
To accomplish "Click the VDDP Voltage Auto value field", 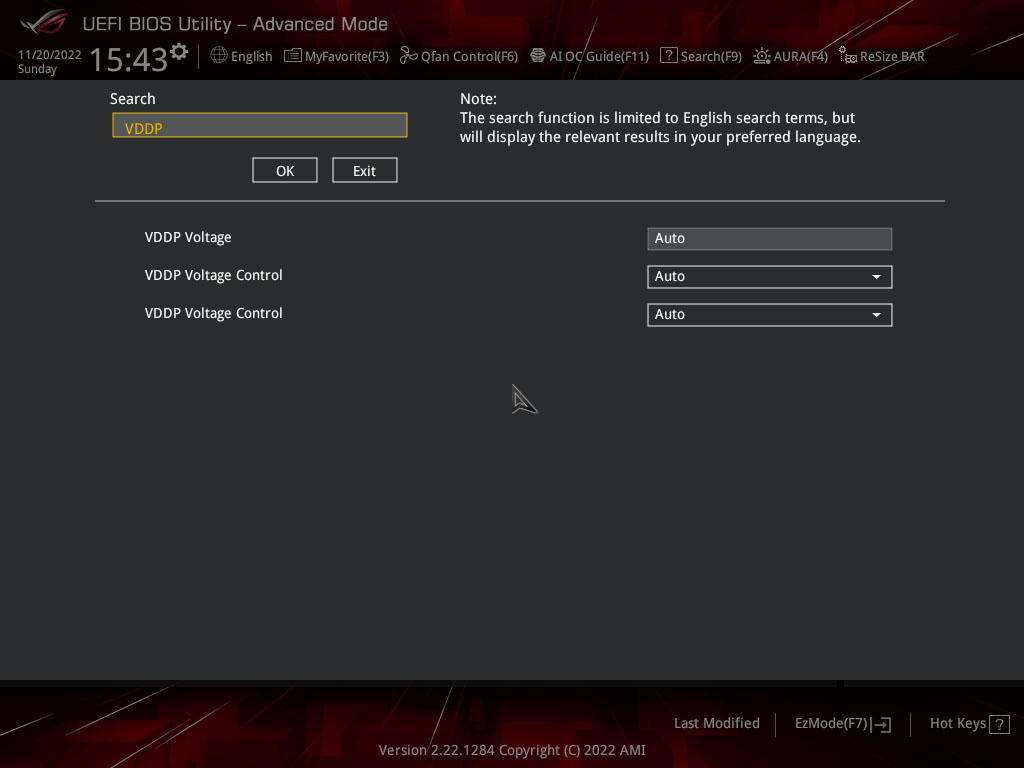I will 769,238.
